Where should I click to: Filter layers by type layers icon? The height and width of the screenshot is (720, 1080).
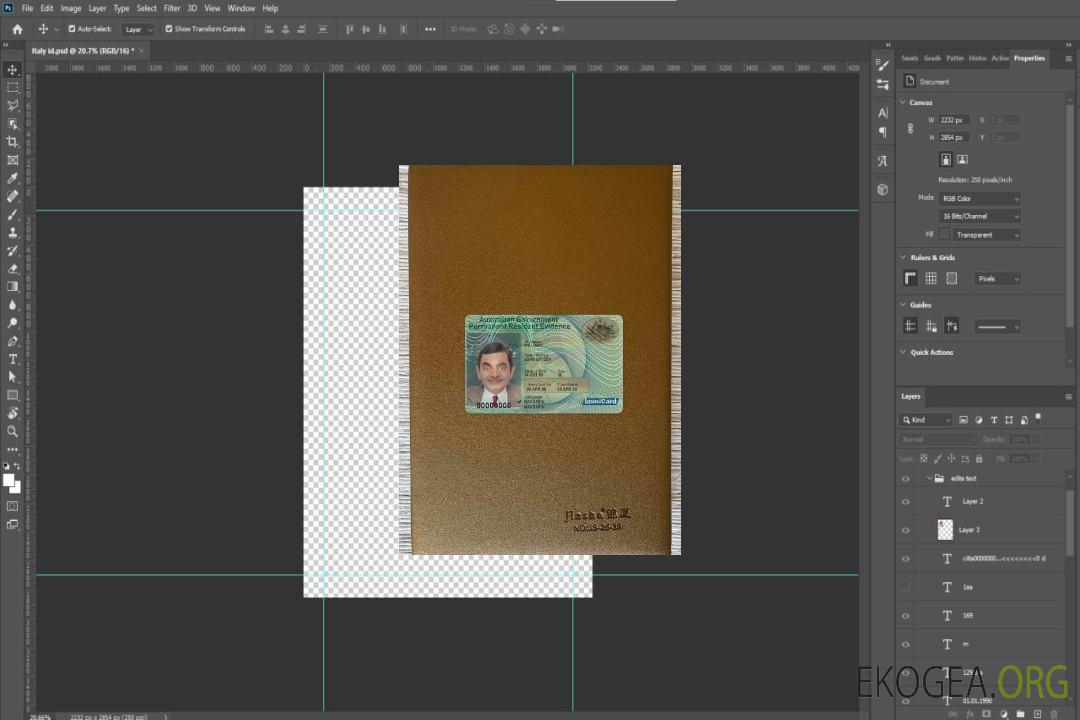pos(994,420)
